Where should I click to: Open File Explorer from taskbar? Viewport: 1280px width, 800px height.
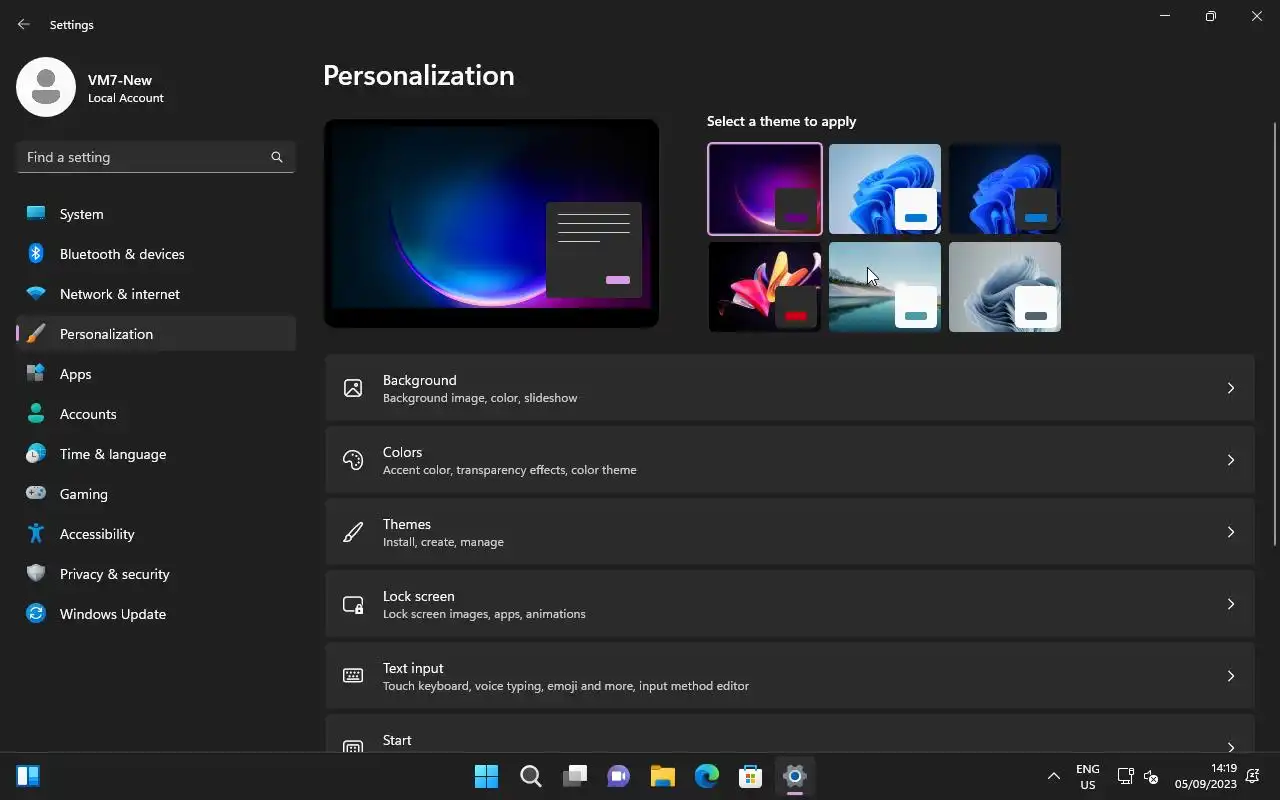pos(662,776)
